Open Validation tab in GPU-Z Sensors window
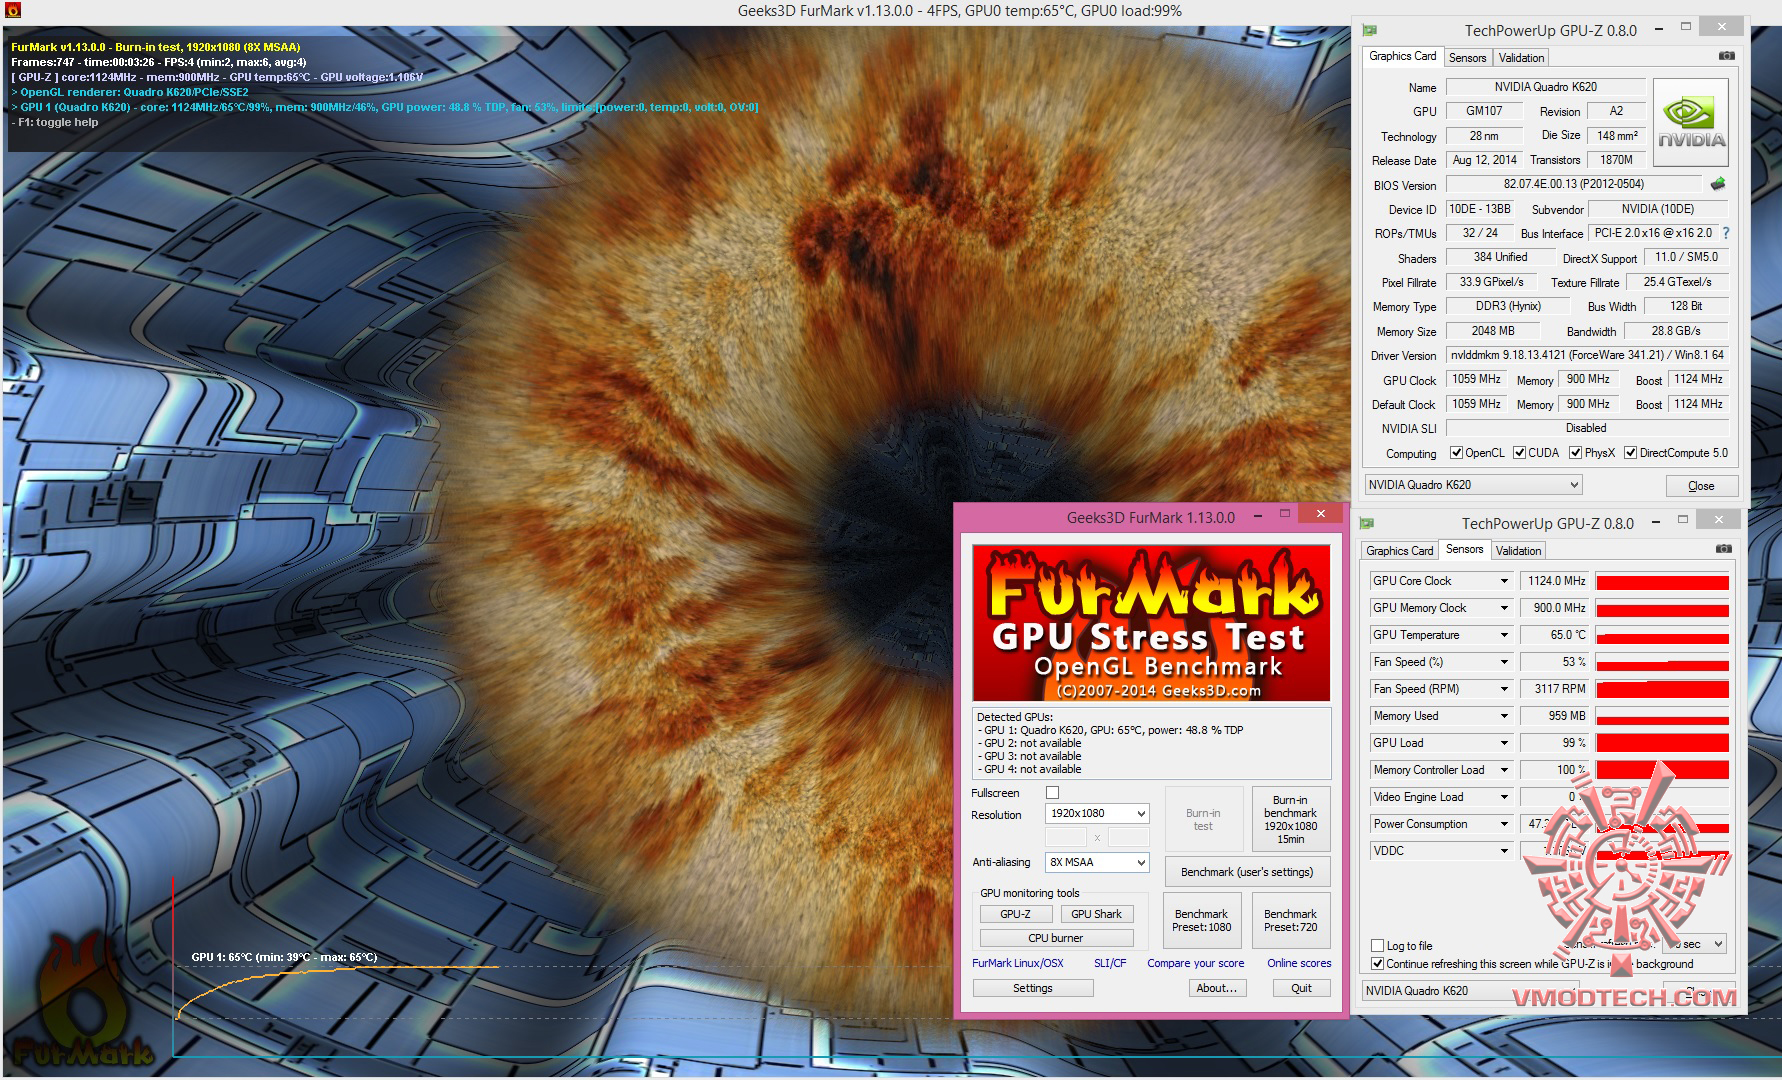Screen dimensions: 1782x1080 (x=1518, y=551)
